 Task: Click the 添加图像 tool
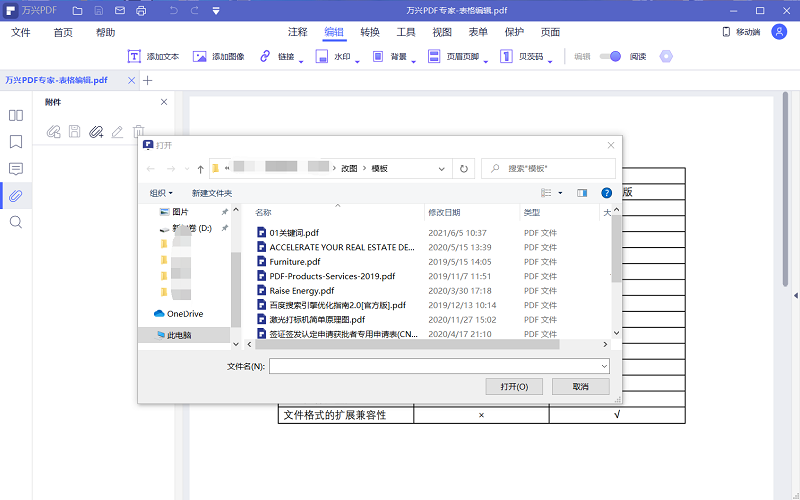(218, 56)
